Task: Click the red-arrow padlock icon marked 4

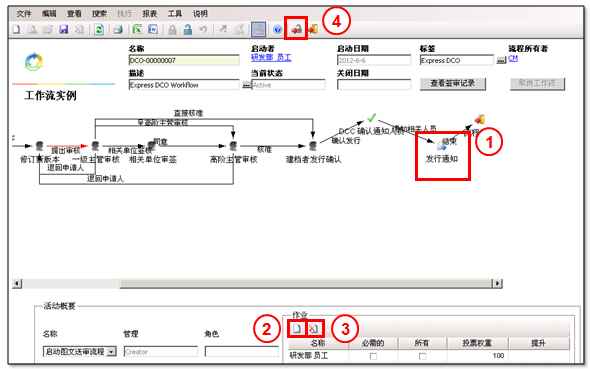Action: [x=297, y=29]
